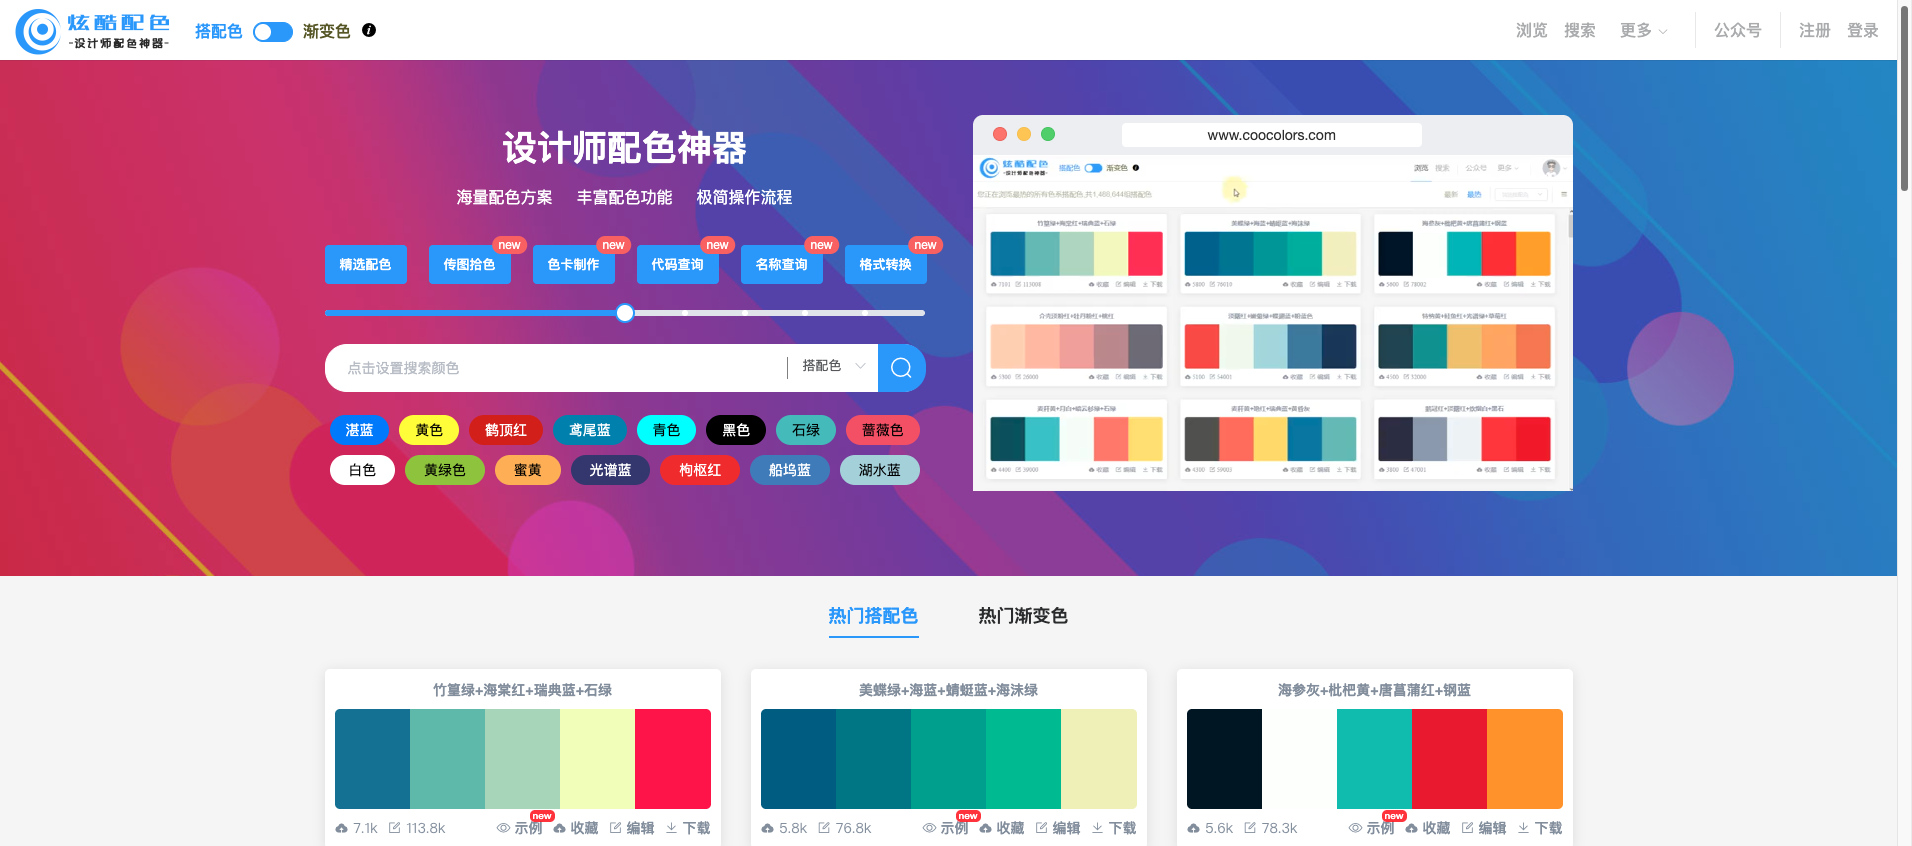Viewport: 1912px width, 846px height.
Task: Open the 名称查询 tool
Action: tap(782, 264)
